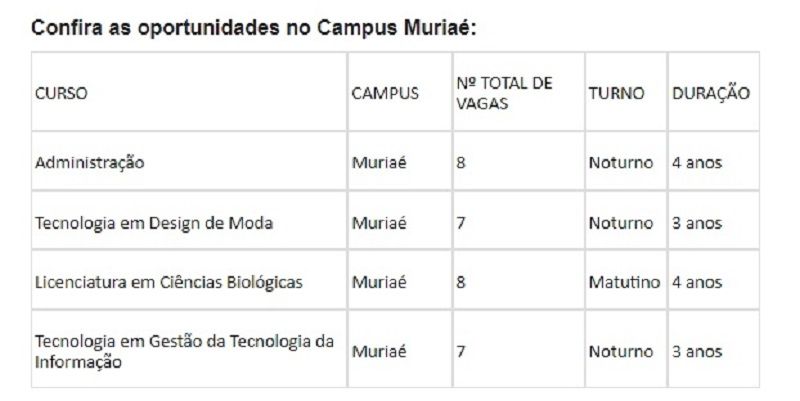Click the heading "Confira as oportunidades no Campus Muriaé"
800x401 pixels.
tap(254, 27)
